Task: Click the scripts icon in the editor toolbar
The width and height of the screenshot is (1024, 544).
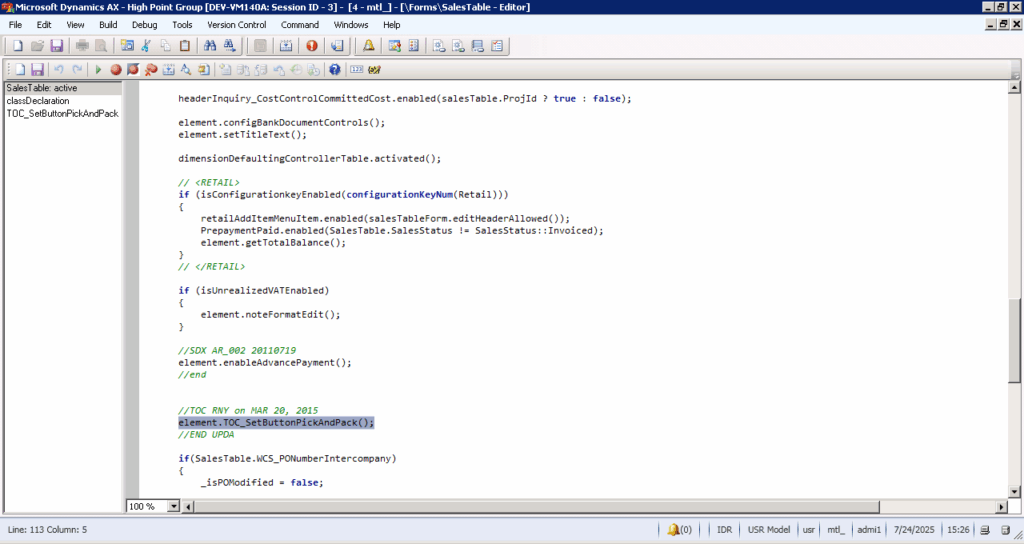Action: click(204, 69)
